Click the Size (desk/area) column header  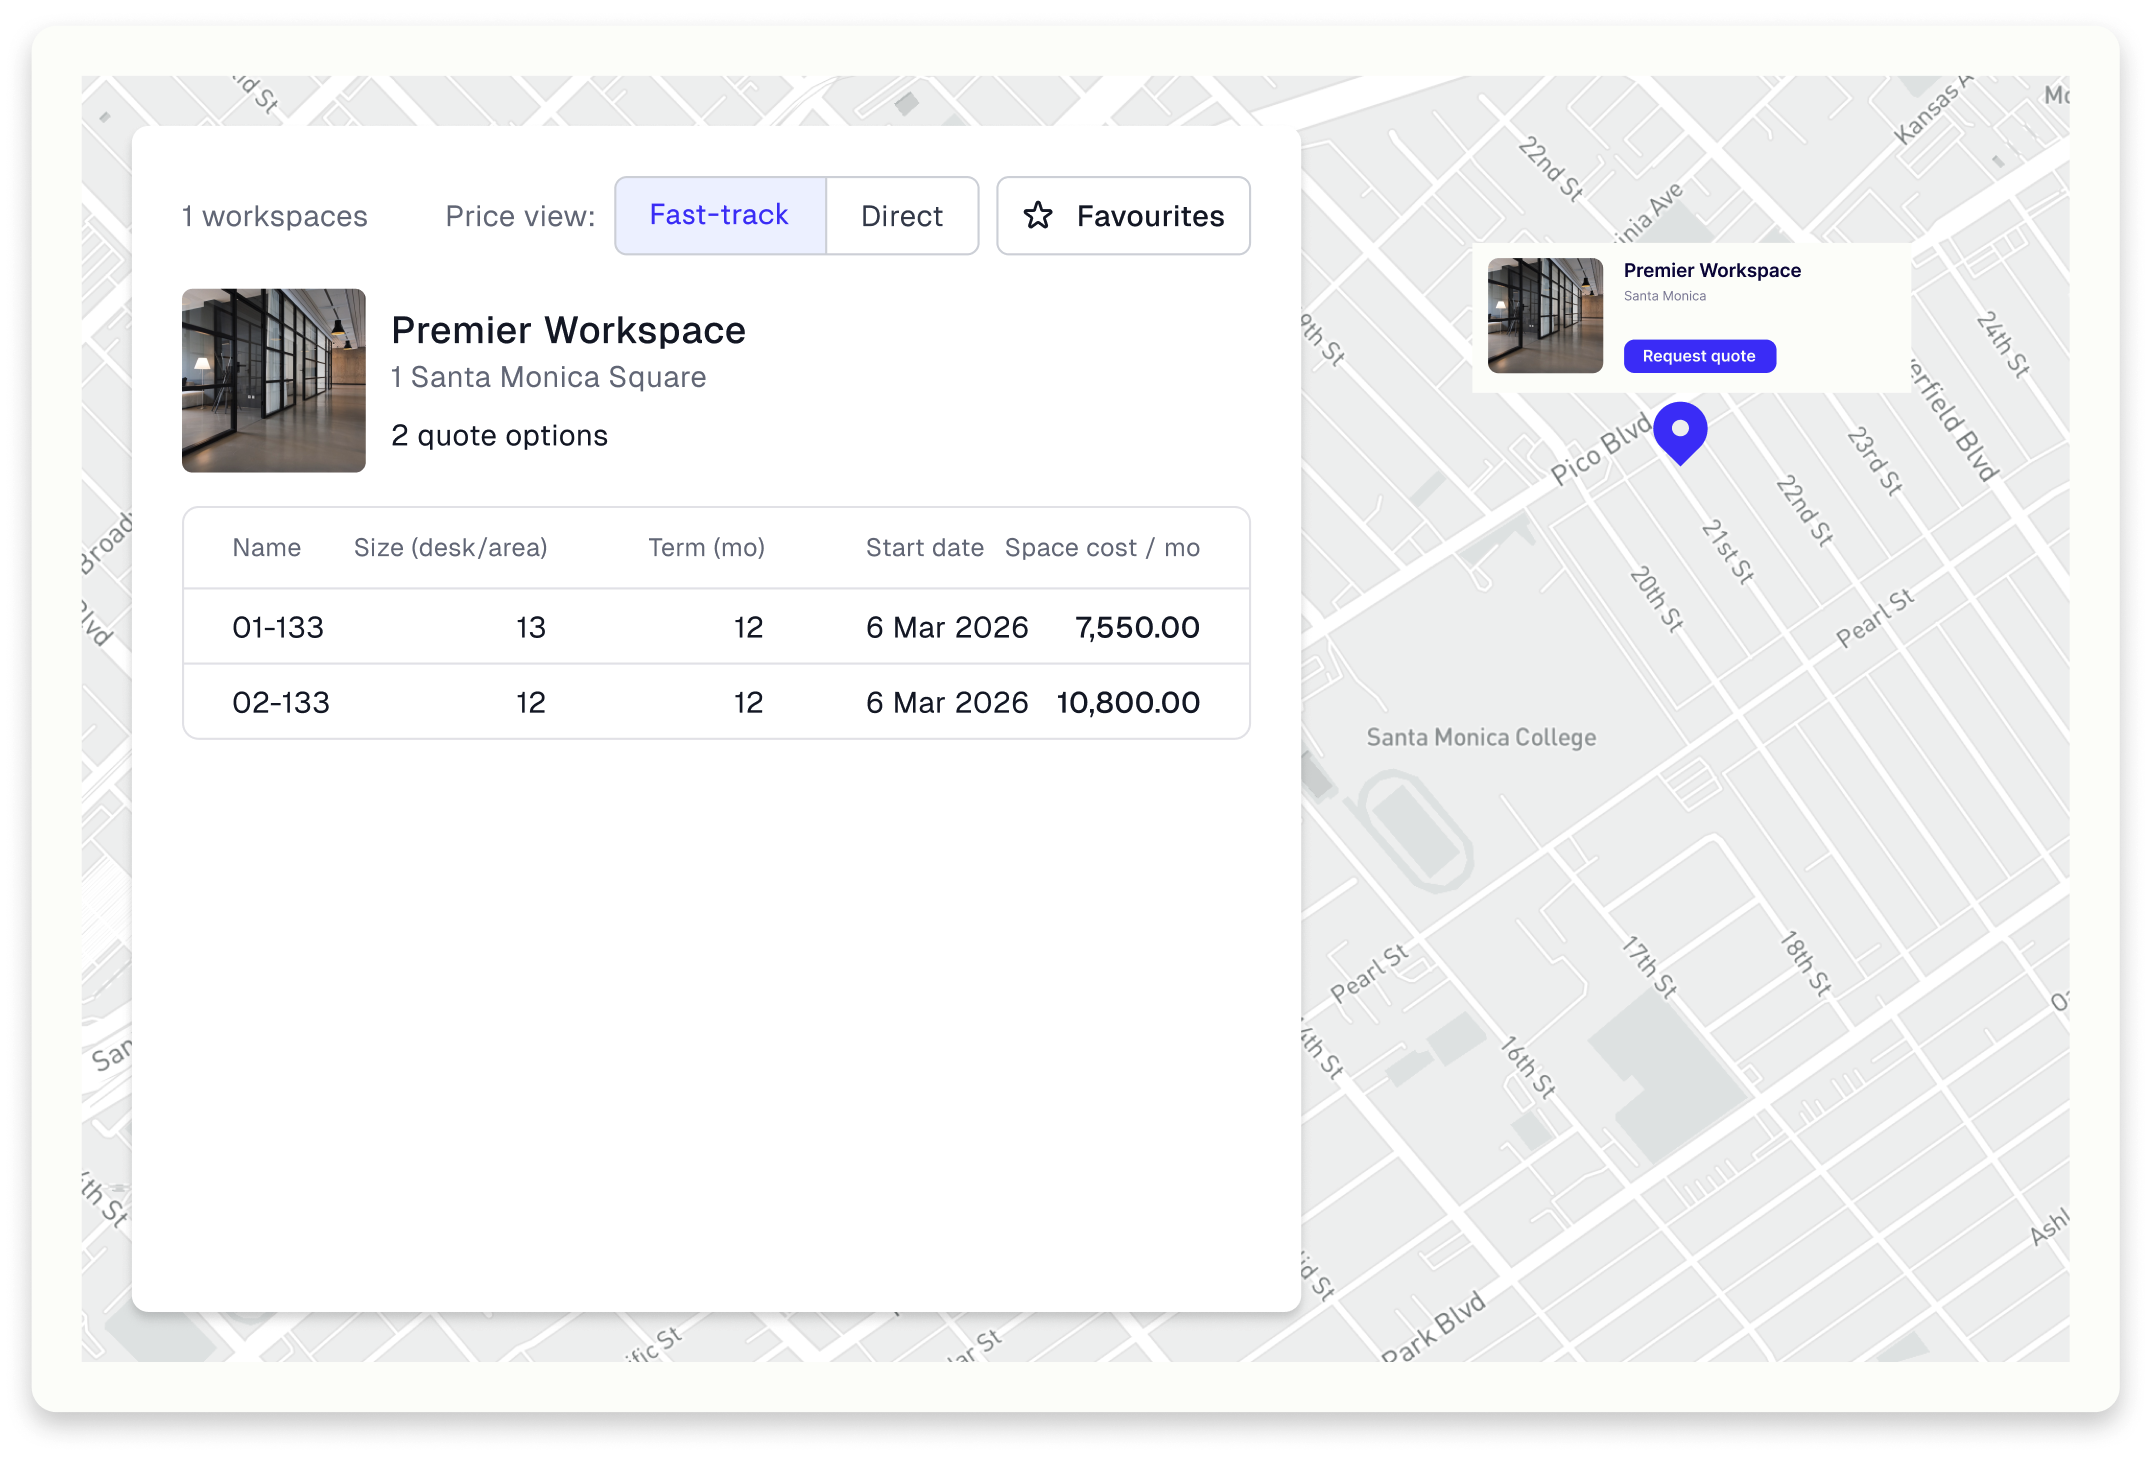pyautogui.click(x=450, y=547)
